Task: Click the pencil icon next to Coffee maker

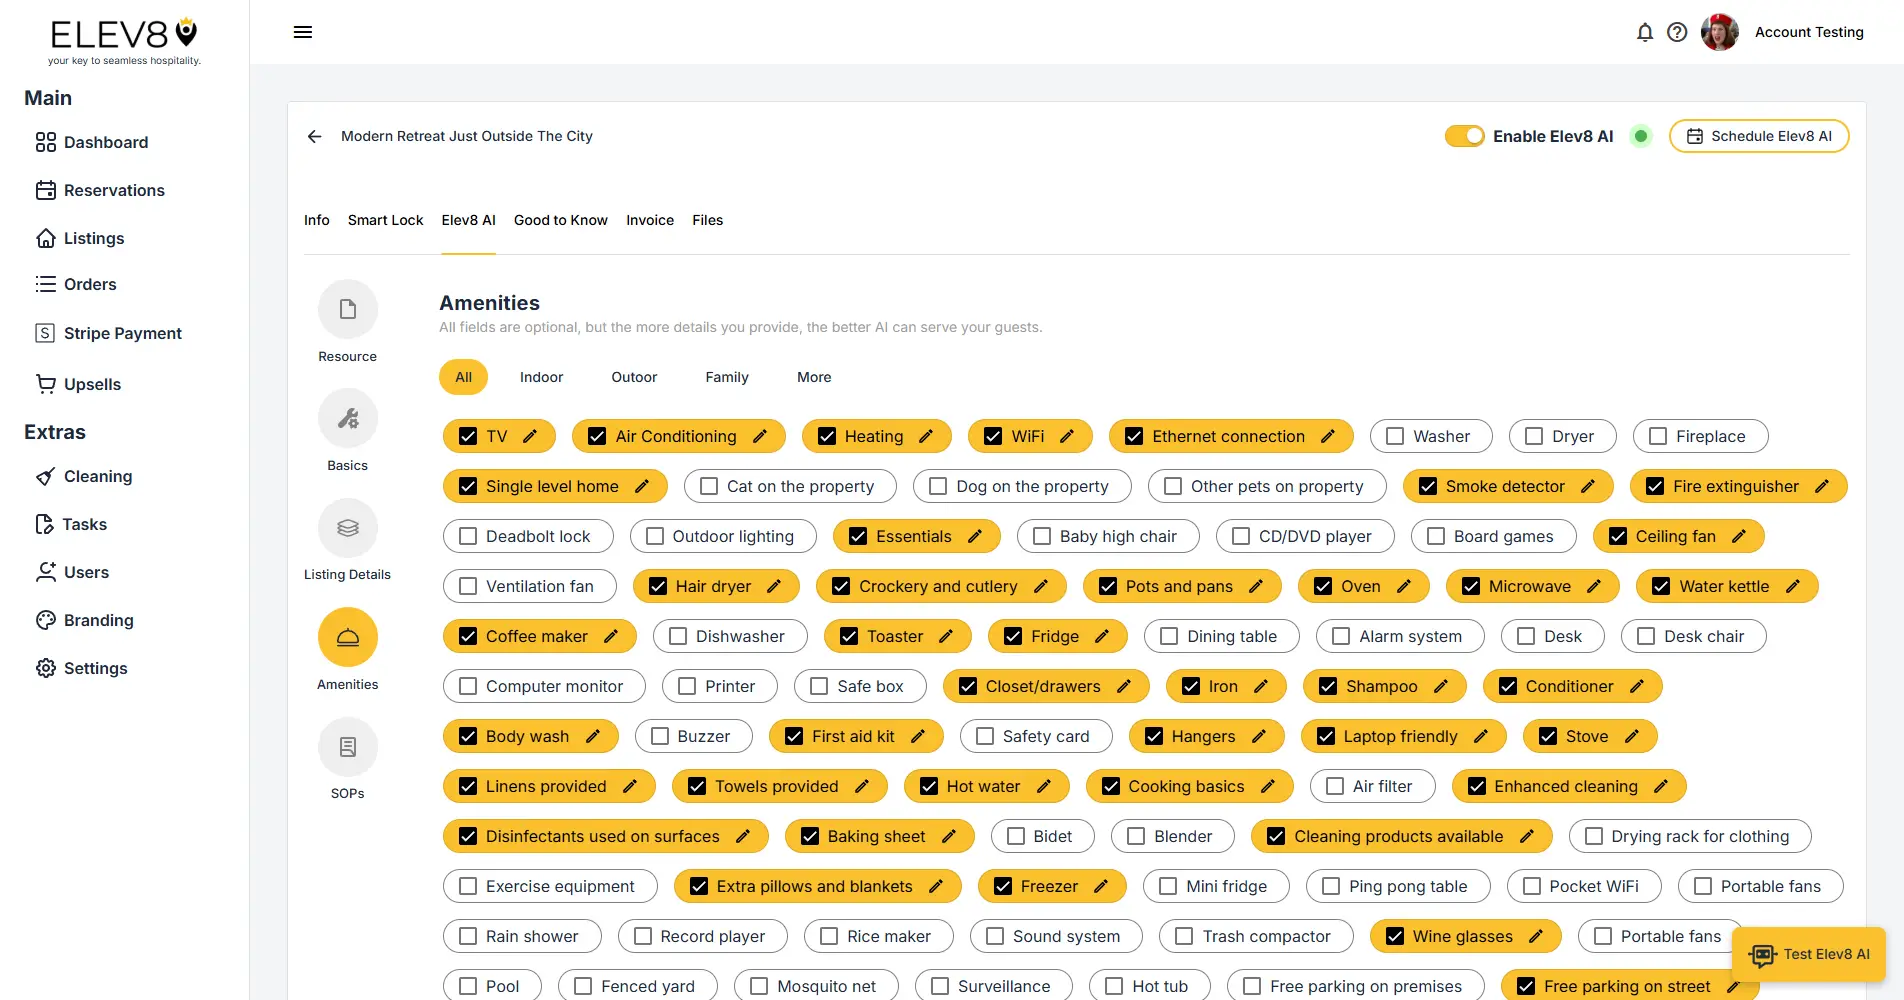Action: click(611, 636)
